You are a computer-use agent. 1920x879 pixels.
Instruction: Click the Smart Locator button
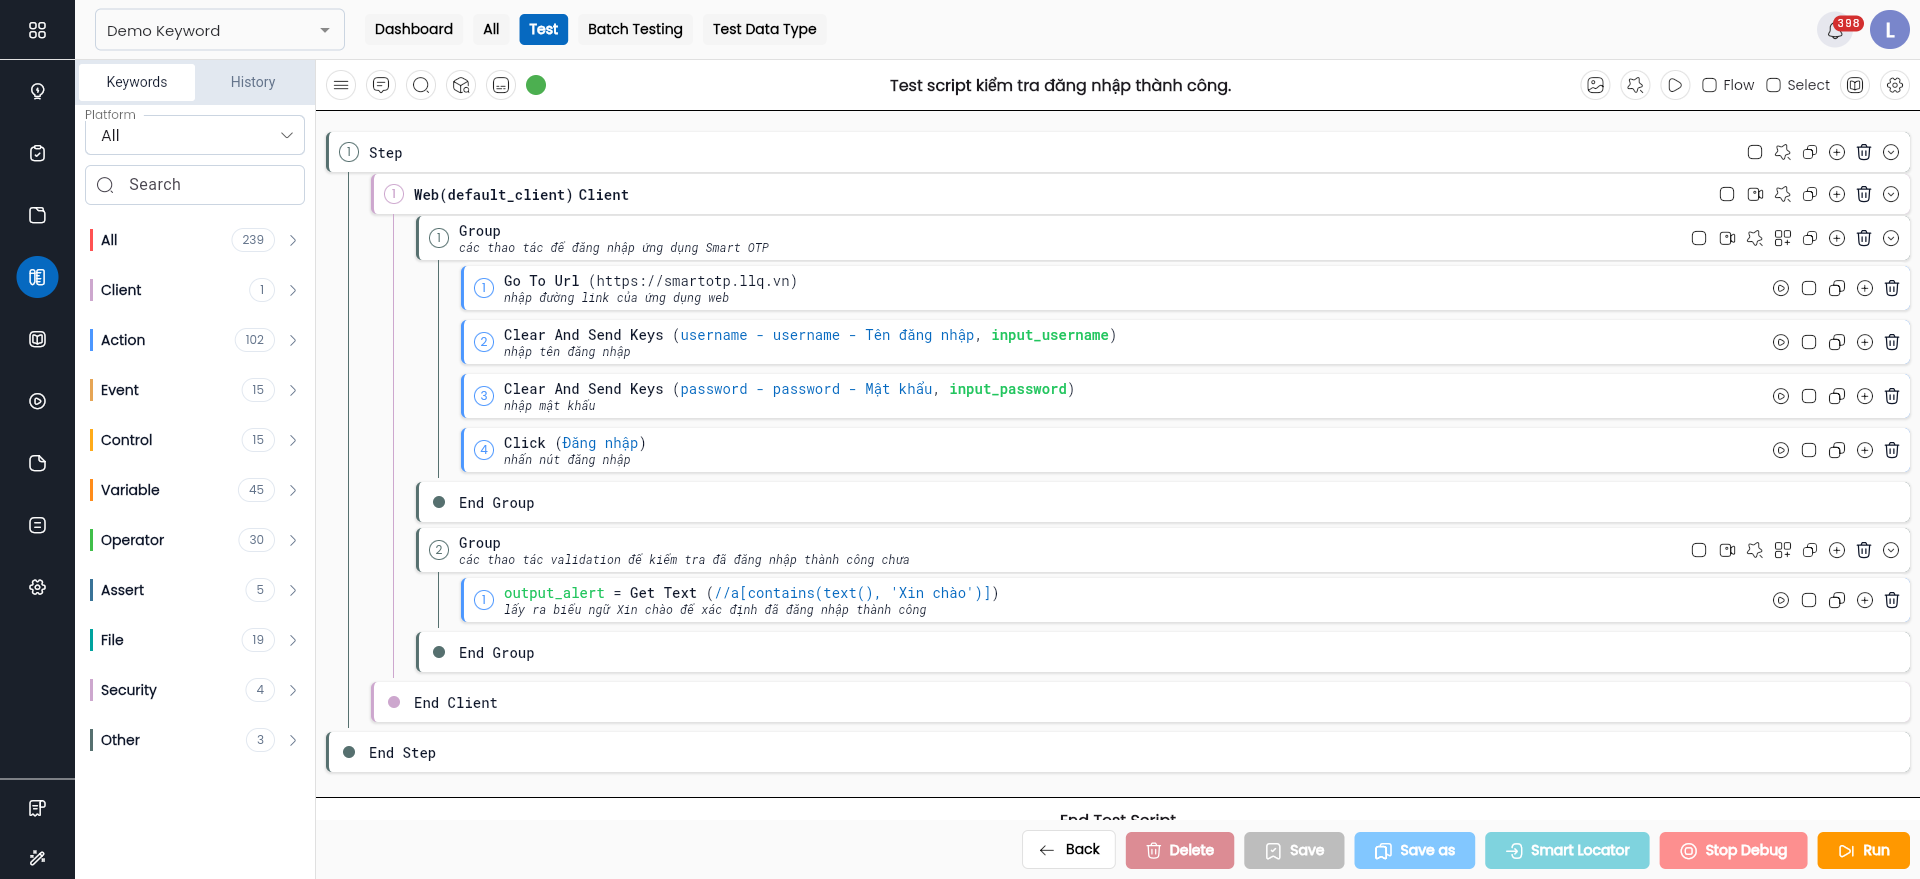pyautogui.click(x=1567, y=850)
